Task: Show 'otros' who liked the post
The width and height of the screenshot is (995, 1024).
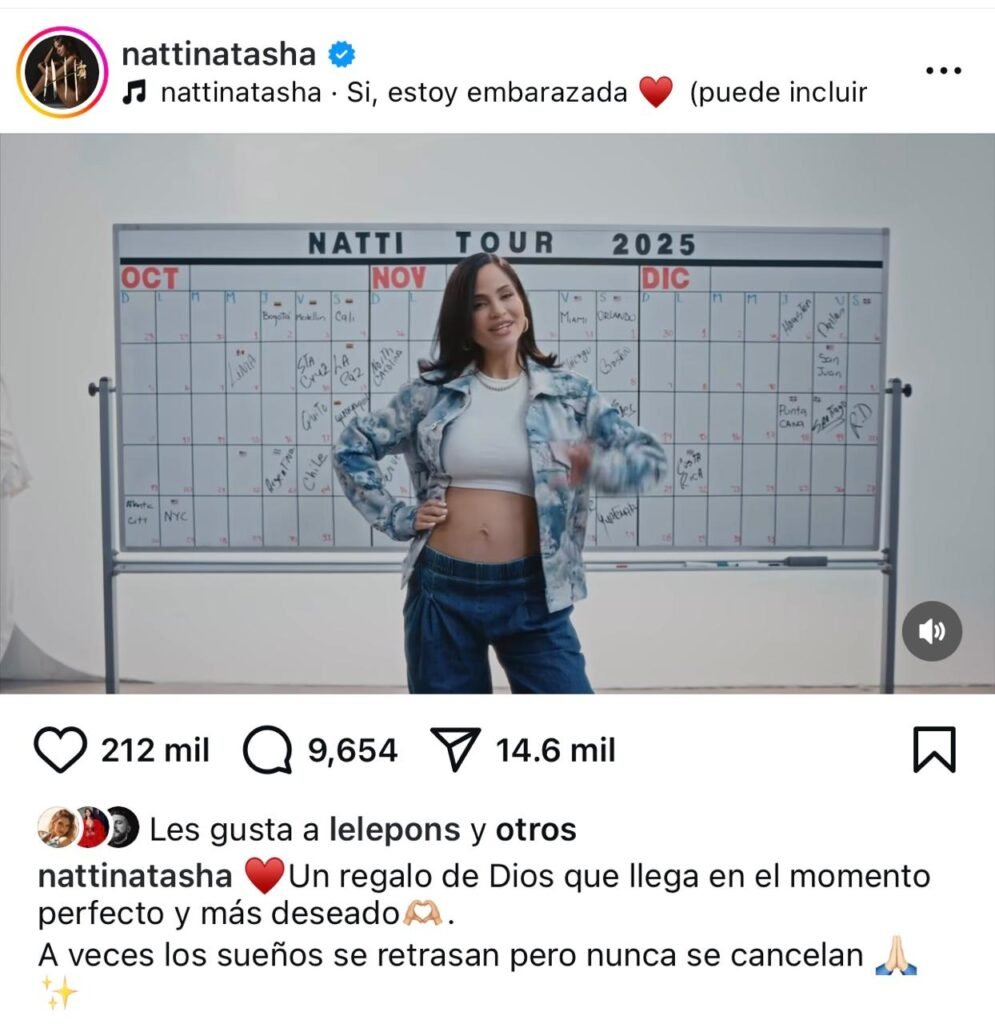Action: coord(536,830)
